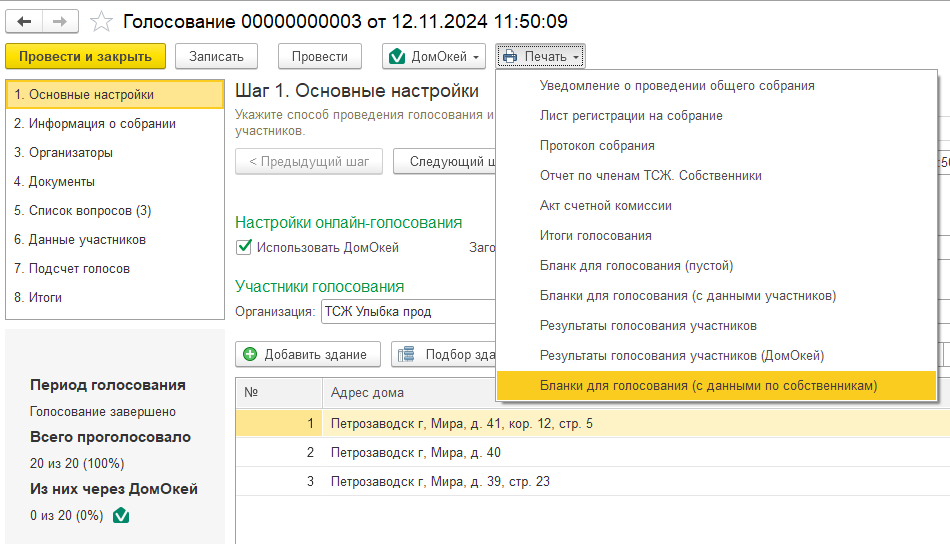950x544 pixels.
Task: Open Лист регистрации на собрание
Action: point(631,116)
